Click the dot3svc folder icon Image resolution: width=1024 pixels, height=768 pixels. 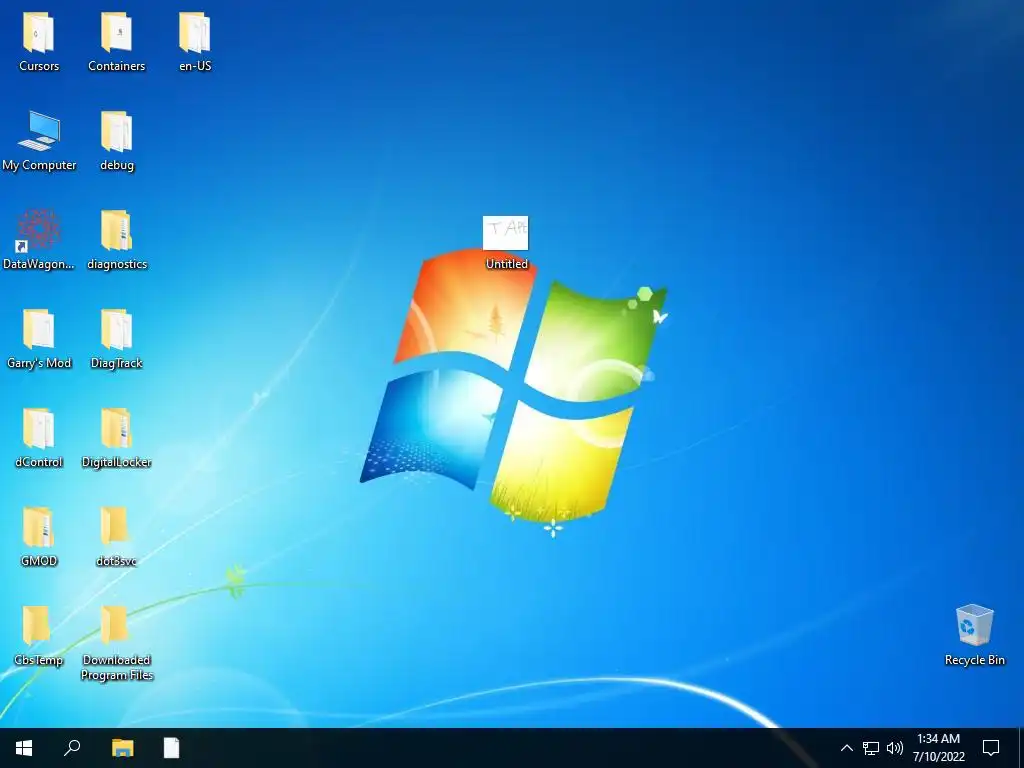pos(115,526)
